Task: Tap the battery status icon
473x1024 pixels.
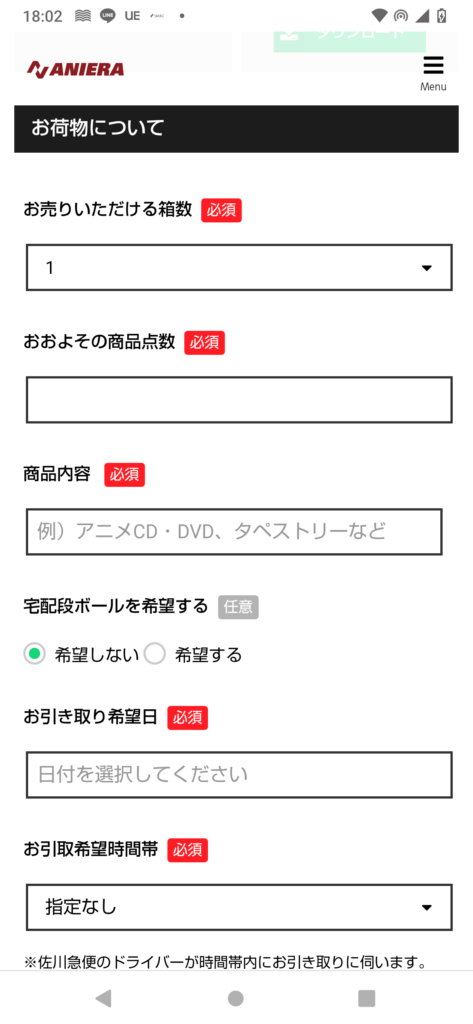Action: click(x=442, y=16)
